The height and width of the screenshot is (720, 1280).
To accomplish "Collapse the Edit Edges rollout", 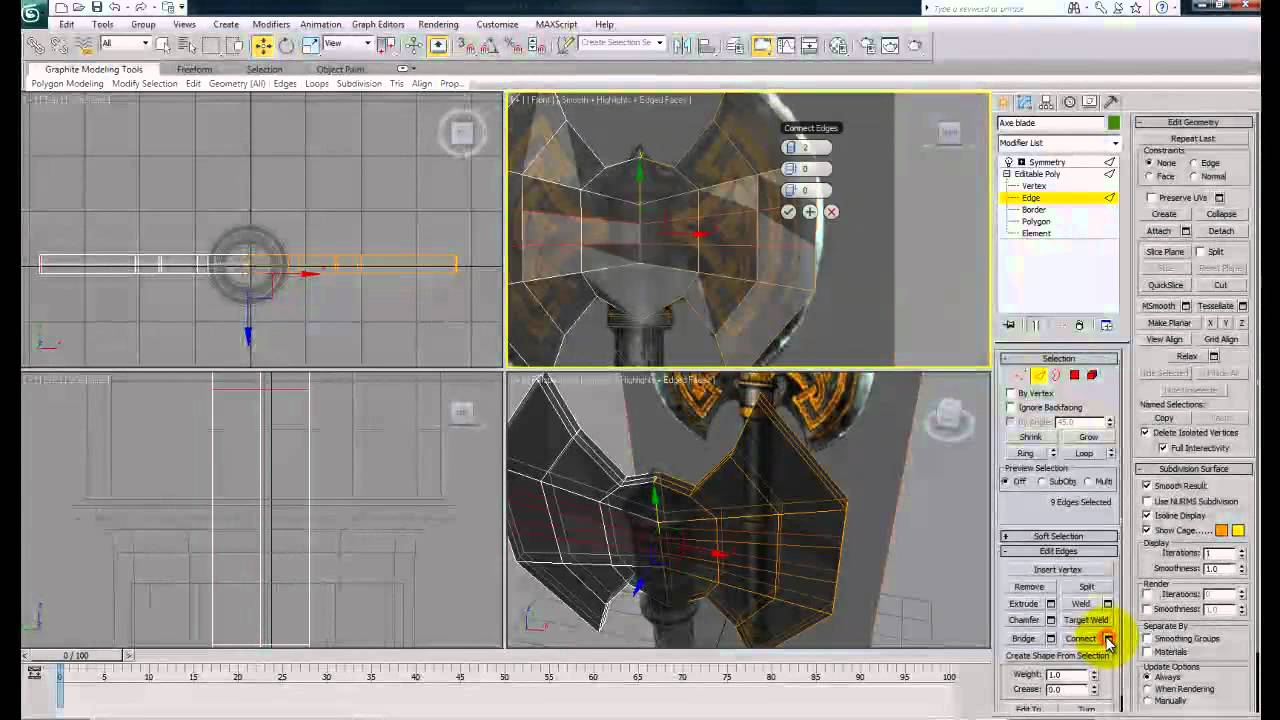I will point(1058,551).
